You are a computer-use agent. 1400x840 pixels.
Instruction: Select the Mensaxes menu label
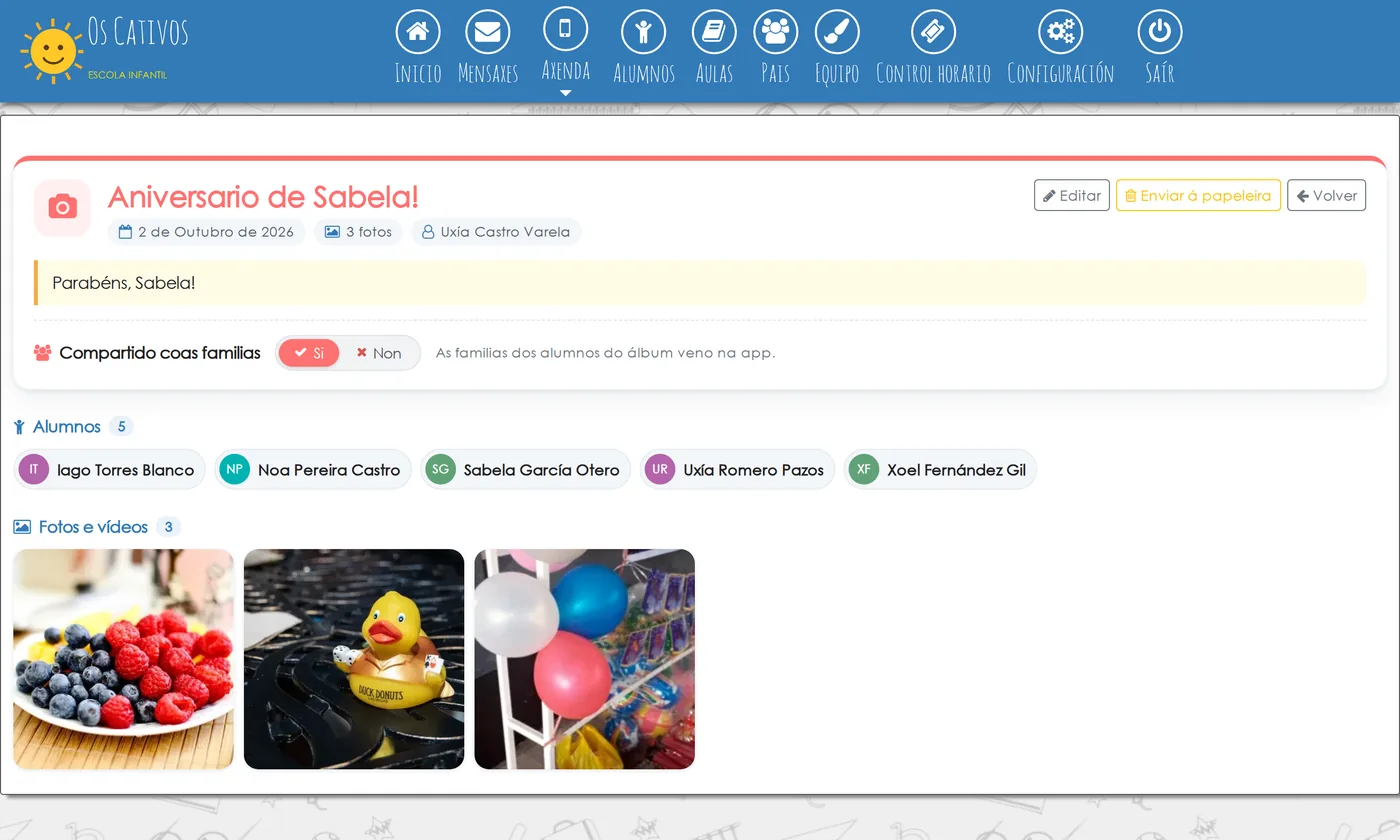pos(488,73)
